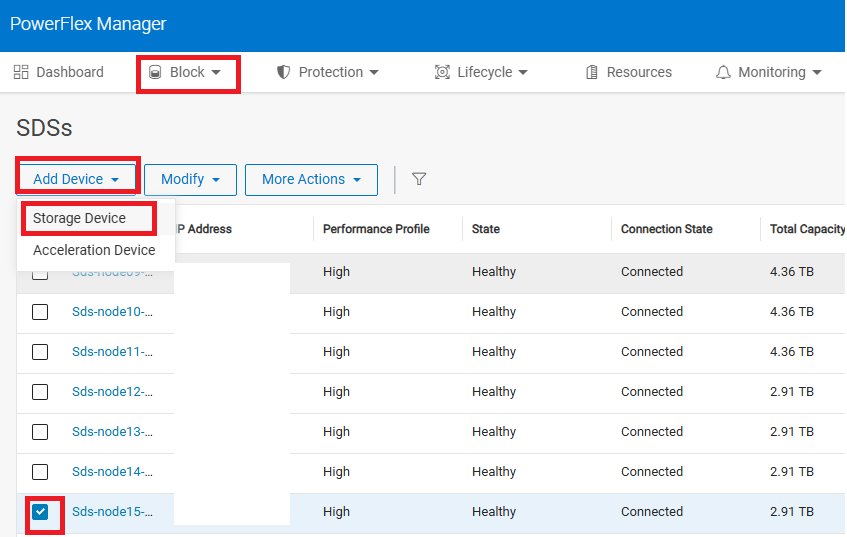Open the Sds-node15 link
The height and width of the screenshot is (537, 847).
pos(112,512)
